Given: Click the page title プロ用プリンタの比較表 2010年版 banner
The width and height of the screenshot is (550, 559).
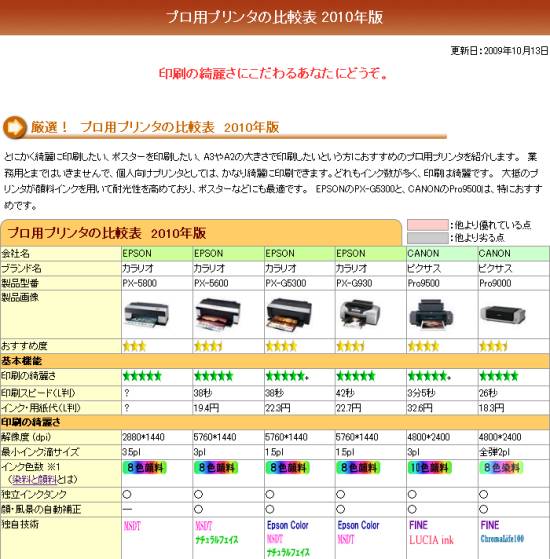Looking at the screenshot, I should [275, 17].
